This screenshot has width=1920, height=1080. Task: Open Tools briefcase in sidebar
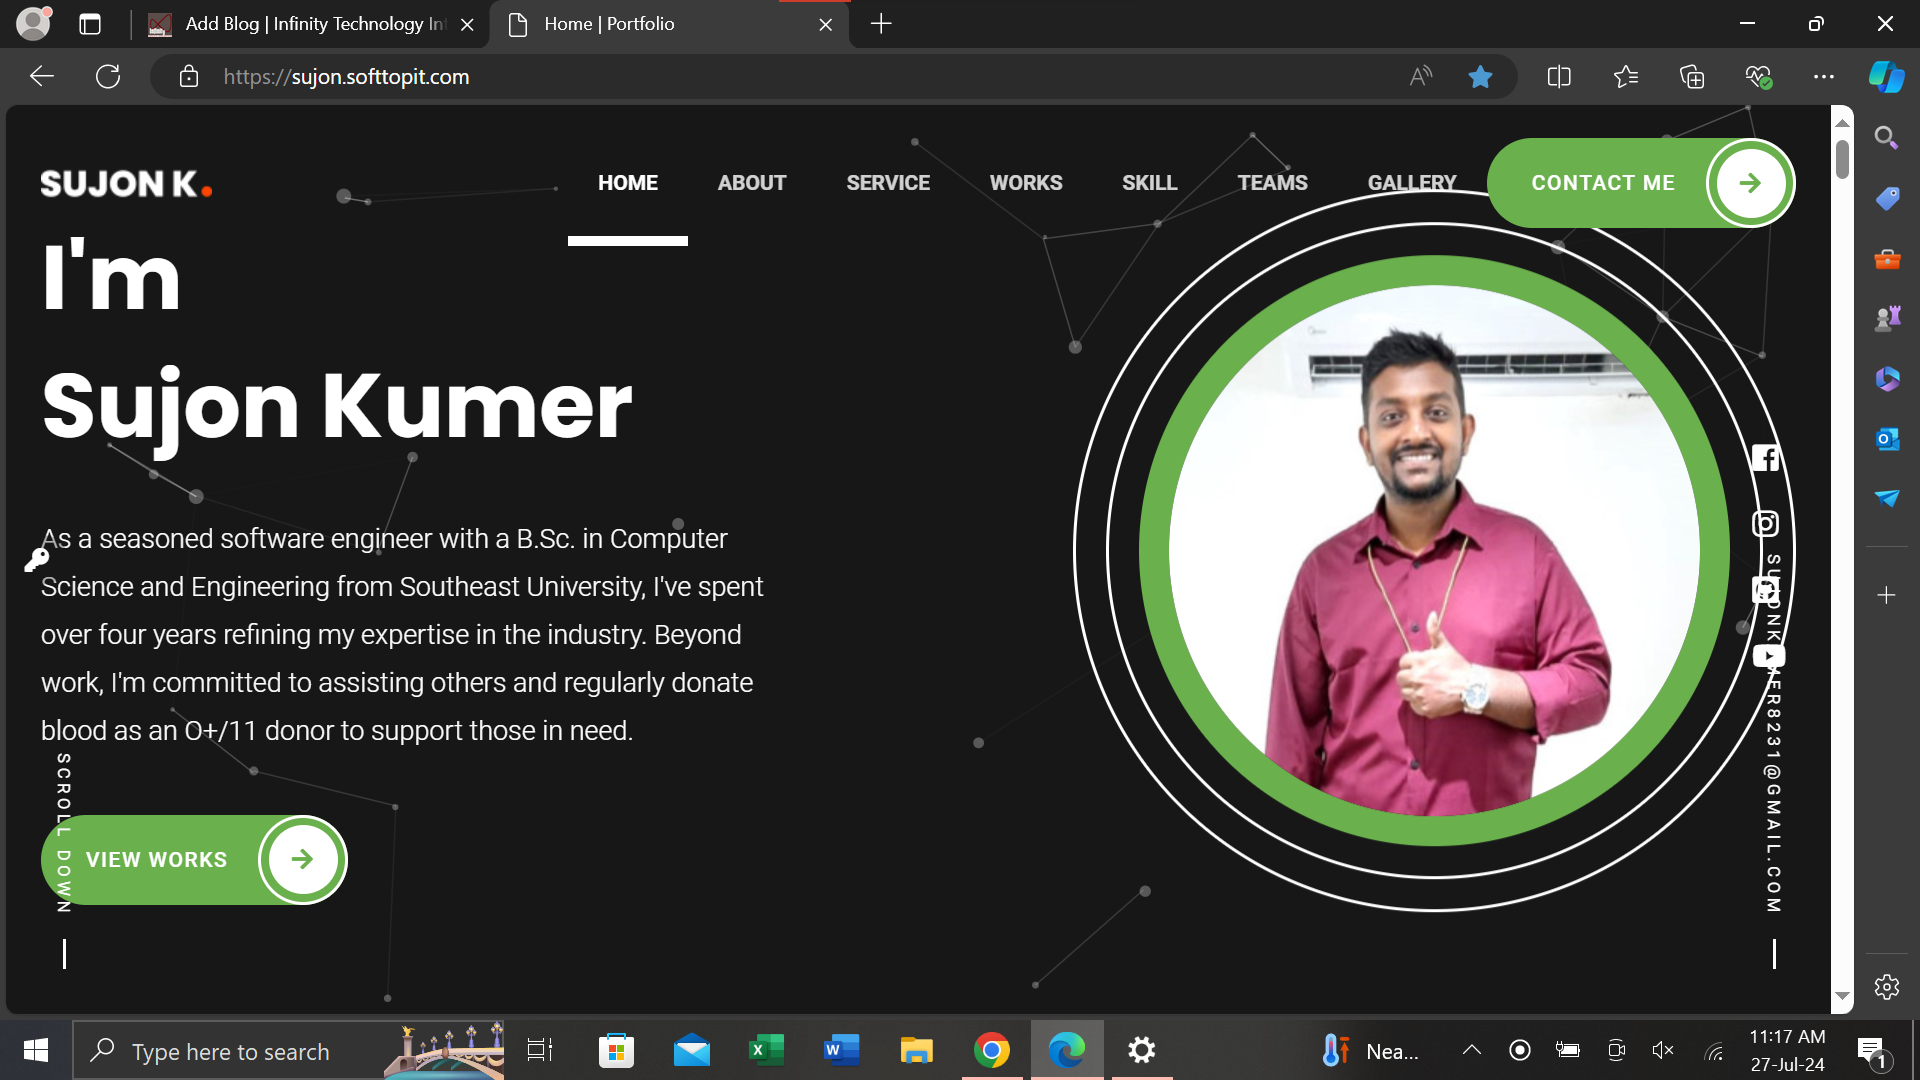pyautogui.click(x=1886, y=259)
